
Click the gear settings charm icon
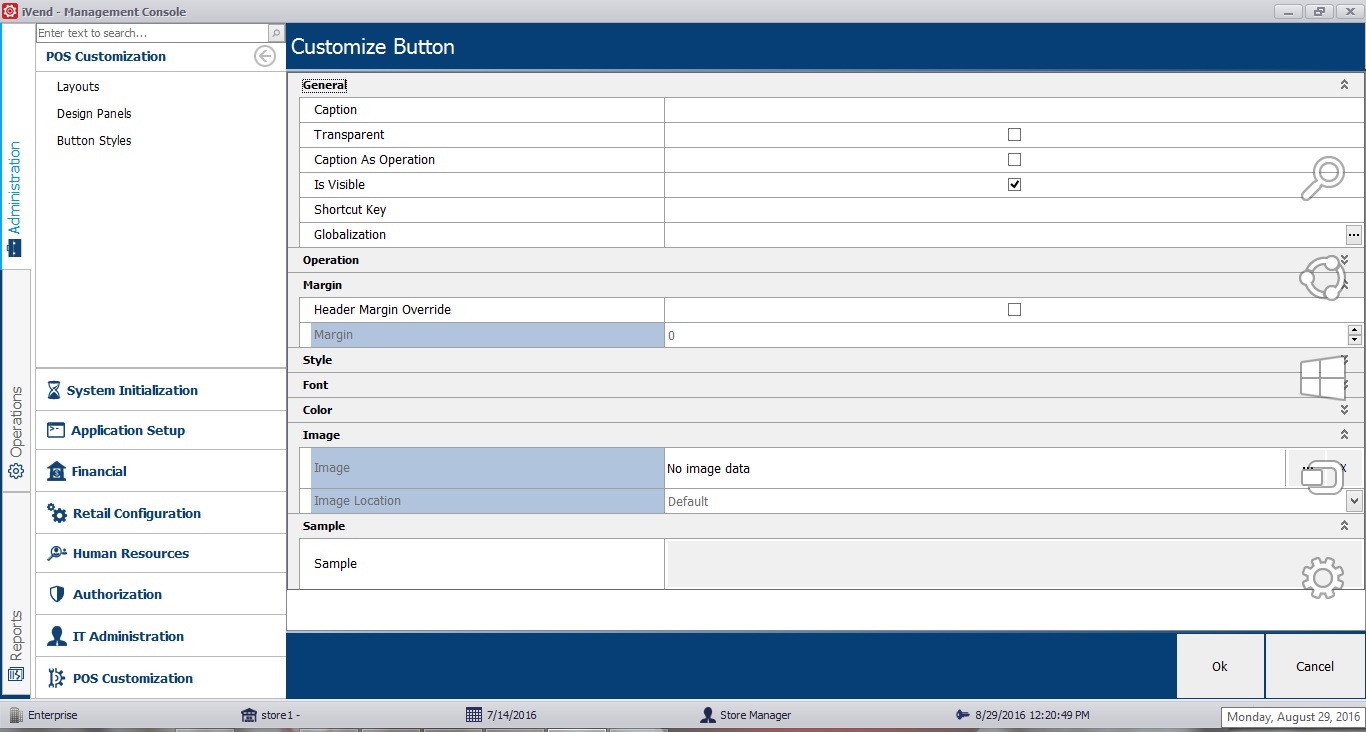coord(1322,578)
